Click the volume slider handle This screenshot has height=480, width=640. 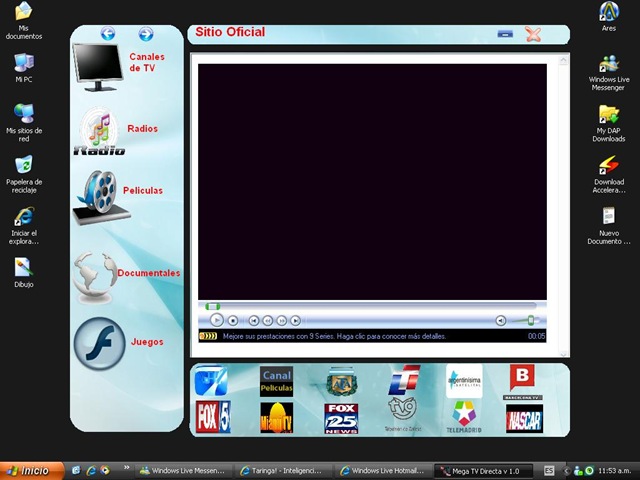pos(531,320)
